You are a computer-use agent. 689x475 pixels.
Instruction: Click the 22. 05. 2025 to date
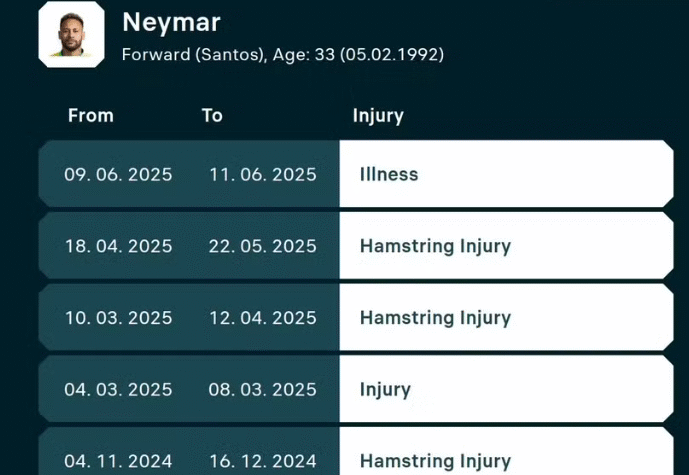coord(262,246)
